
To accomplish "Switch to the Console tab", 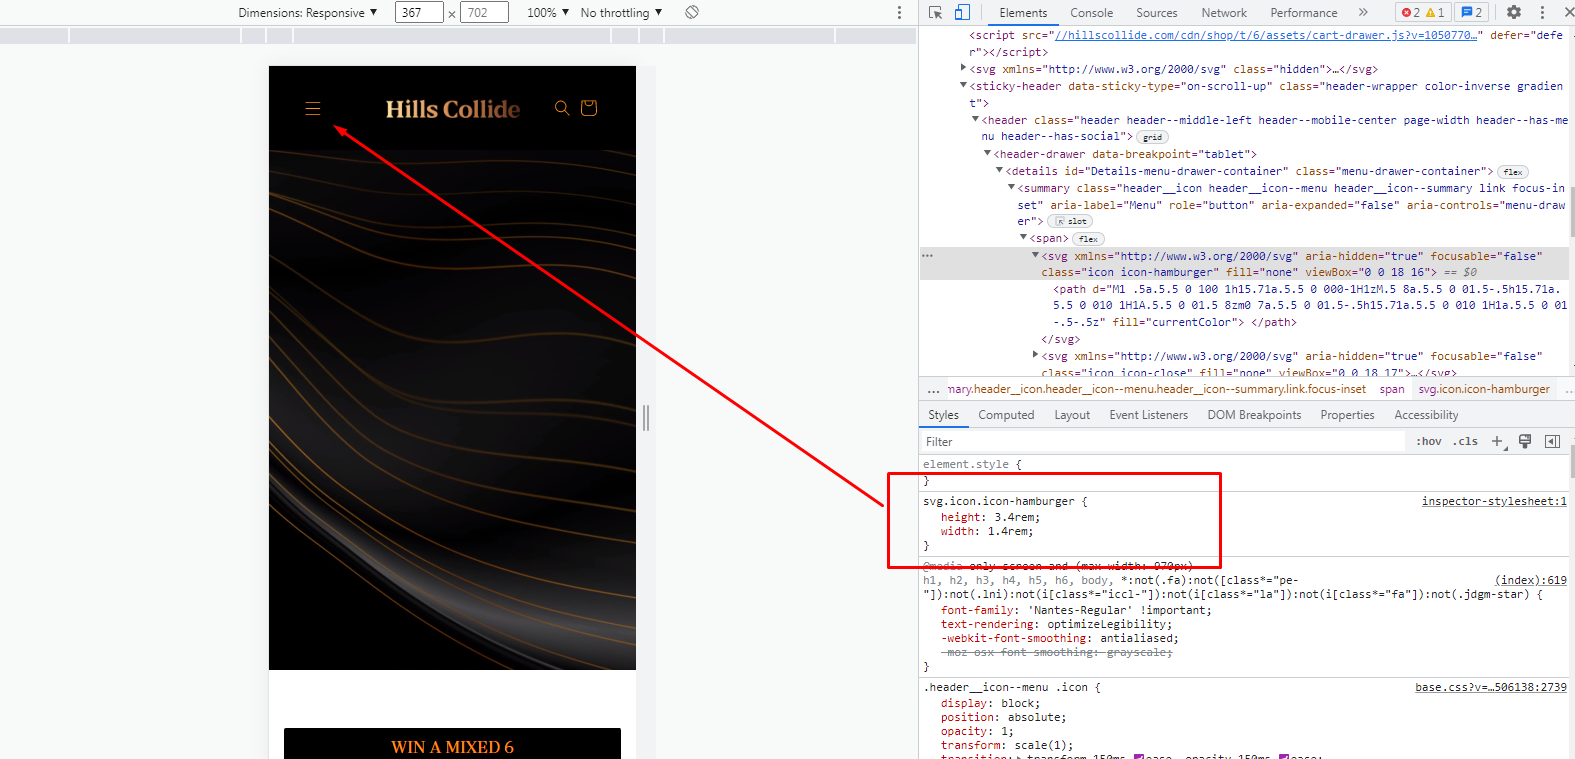I will click(1091, 12).
